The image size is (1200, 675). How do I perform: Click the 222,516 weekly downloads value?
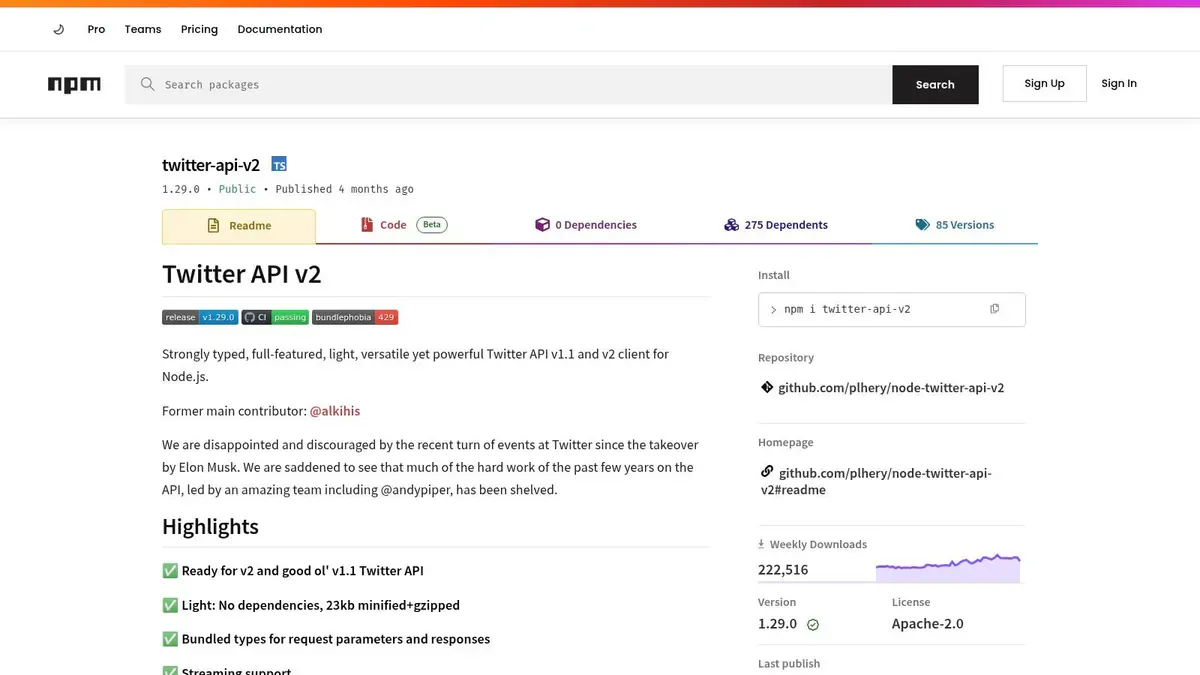pyautogui.click(x=783, y=570)
